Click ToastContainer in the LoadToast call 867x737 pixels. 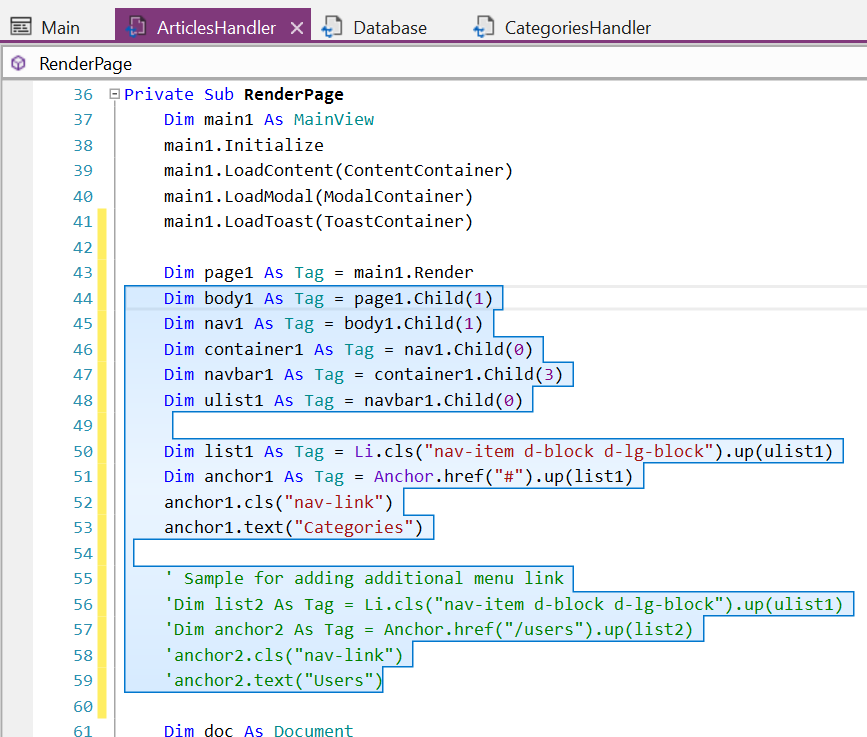[393, 222]
